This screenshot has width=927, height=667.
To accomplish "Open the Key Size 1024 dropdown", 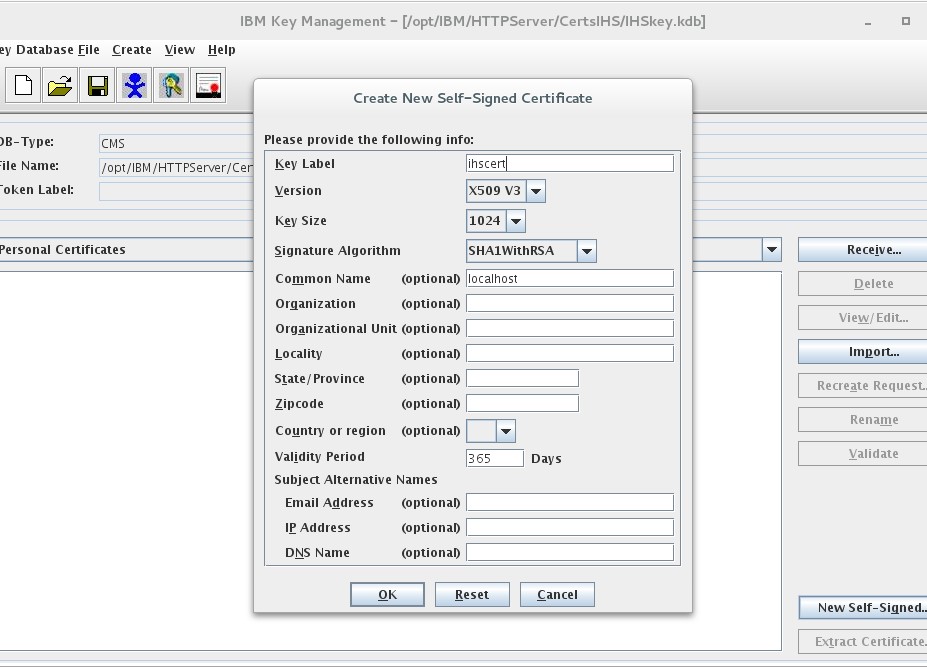I will tap(516, 221).
